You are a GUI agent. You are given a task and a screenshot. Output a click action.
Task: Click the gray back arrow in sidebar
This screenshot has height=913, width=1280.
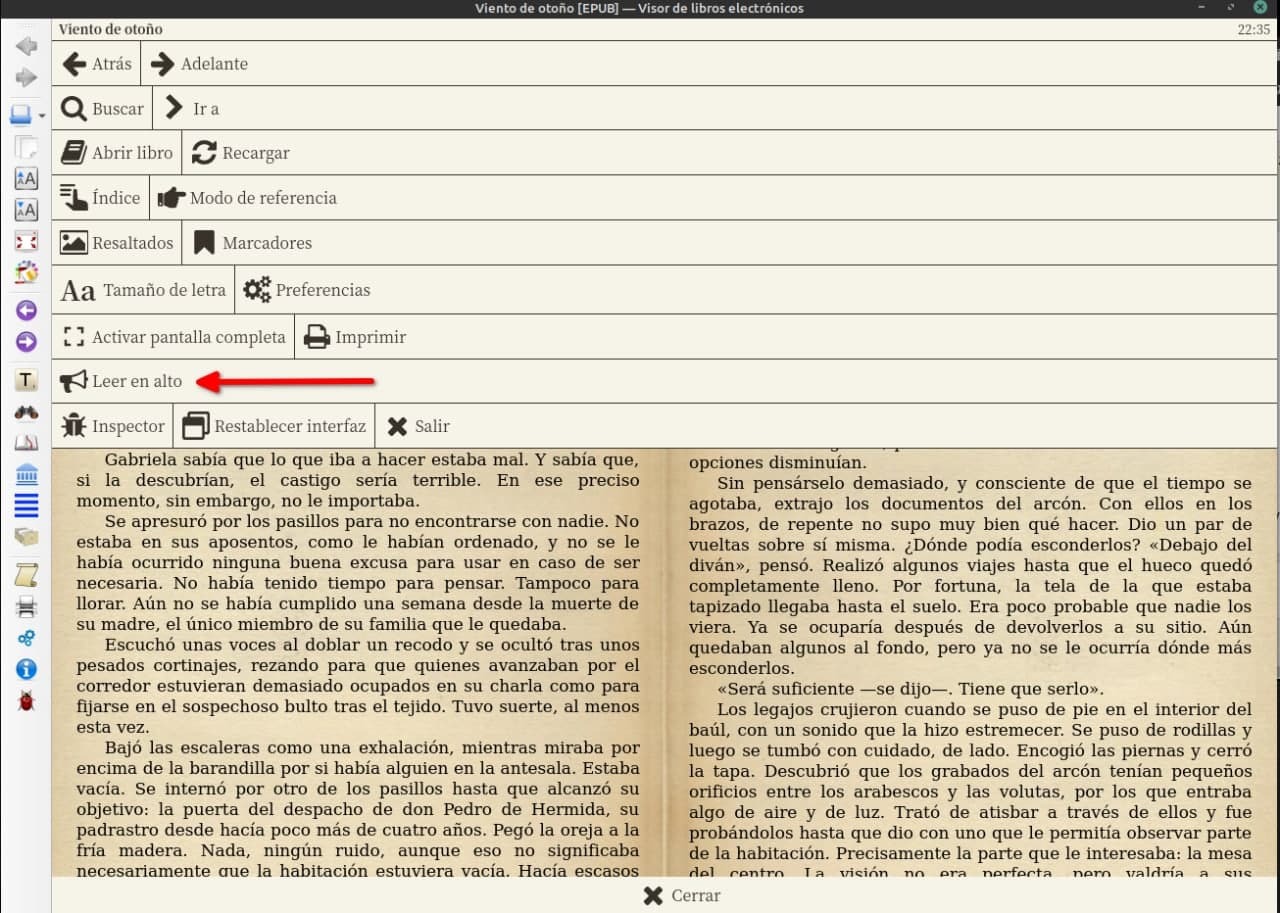tap(26, 46)
